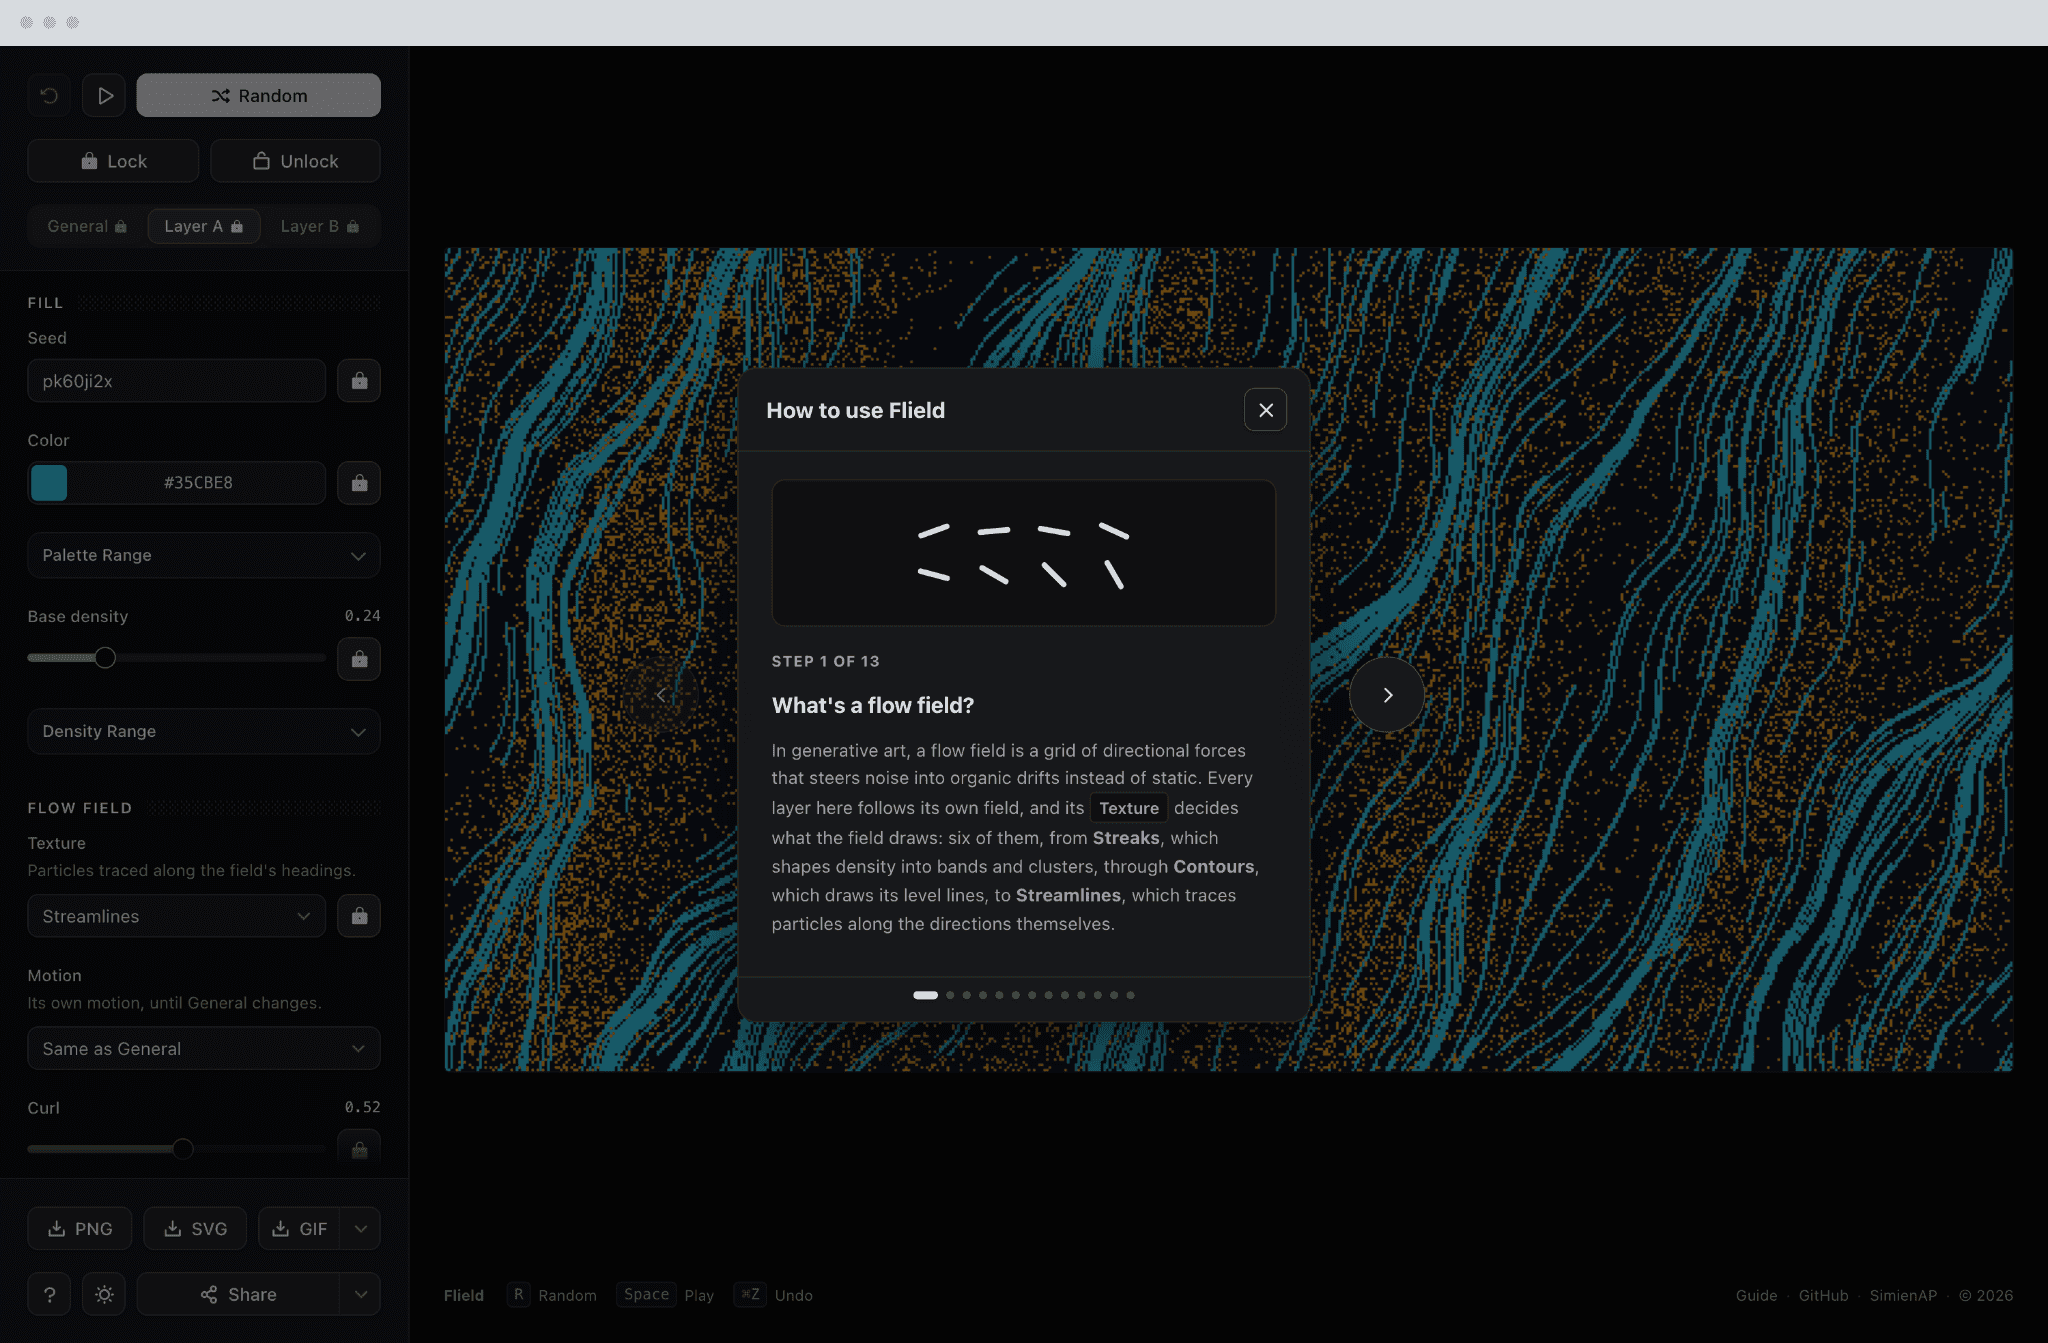The width and height of the screenshot is (2048, 1343).
Task: Click the undo arrow icon
Action: click(49, 95)
